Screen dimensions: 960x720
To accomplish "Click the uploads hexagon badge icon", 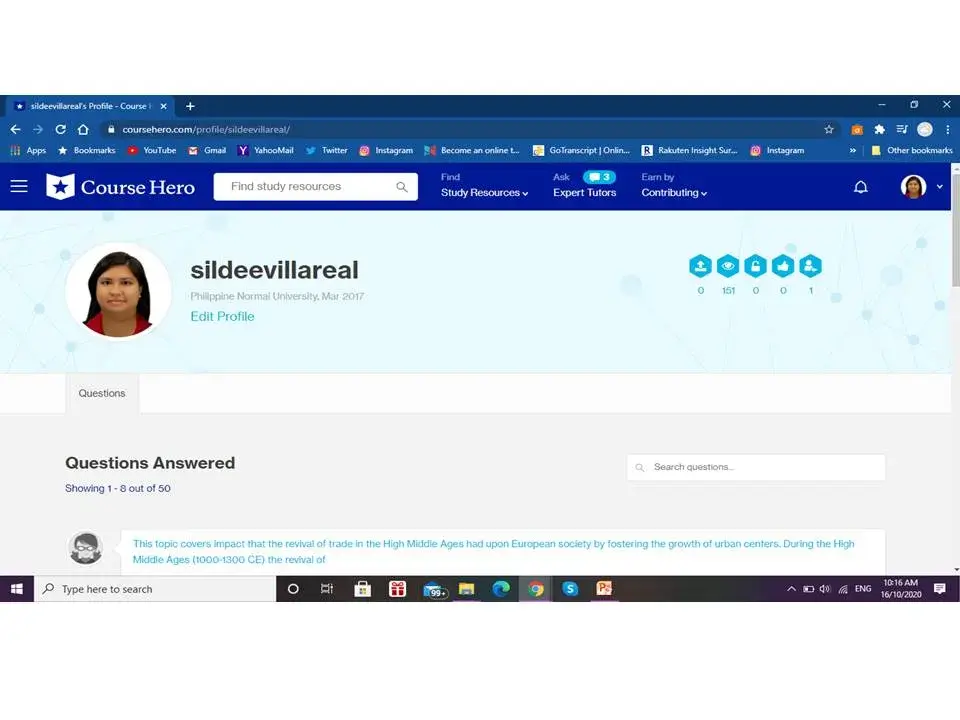I will [700, 266].
